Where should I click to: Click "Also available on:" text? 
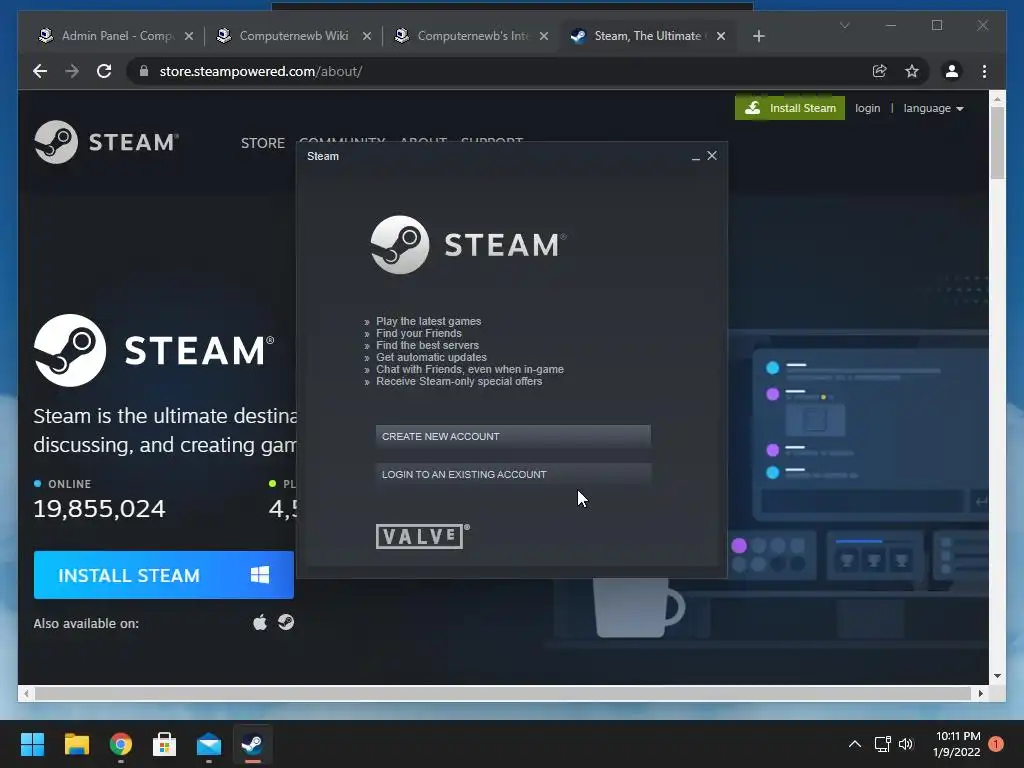86,624
